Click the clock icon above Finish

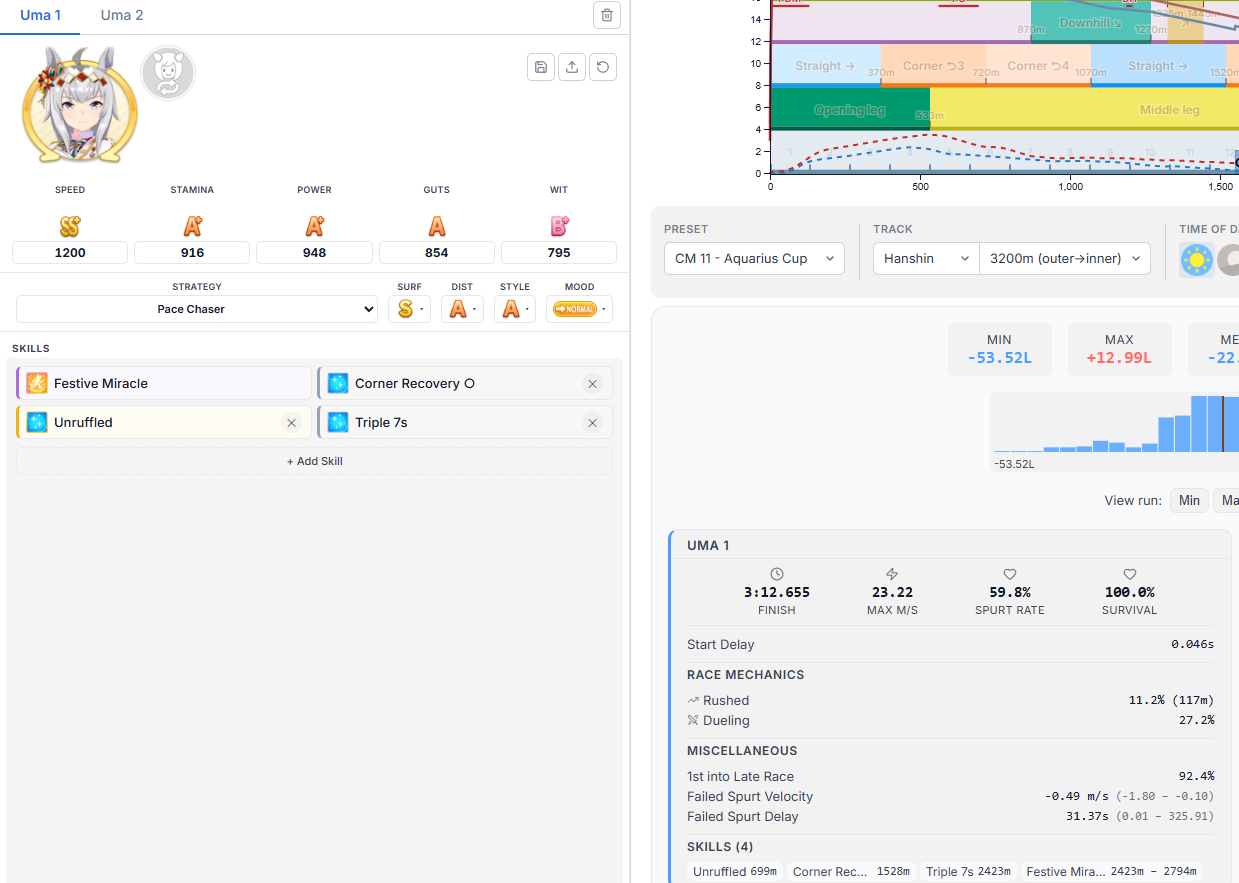(777, 574)
